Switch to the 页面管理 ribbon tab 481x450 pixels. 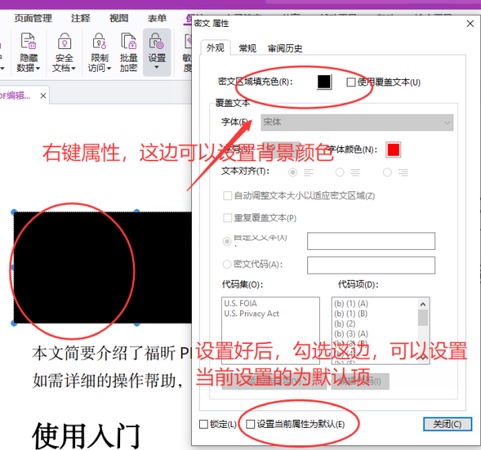pos(33,18)
